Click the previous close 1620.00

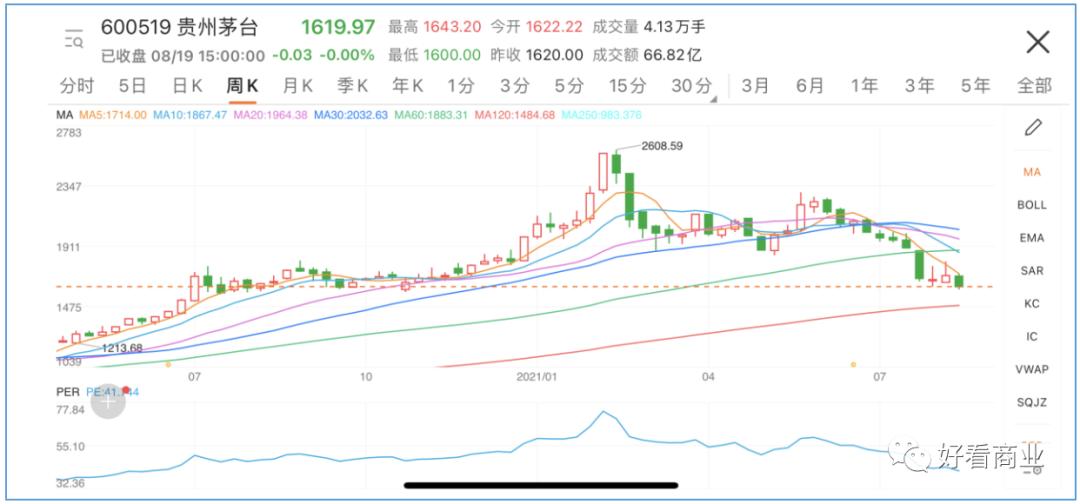point(554,54)
